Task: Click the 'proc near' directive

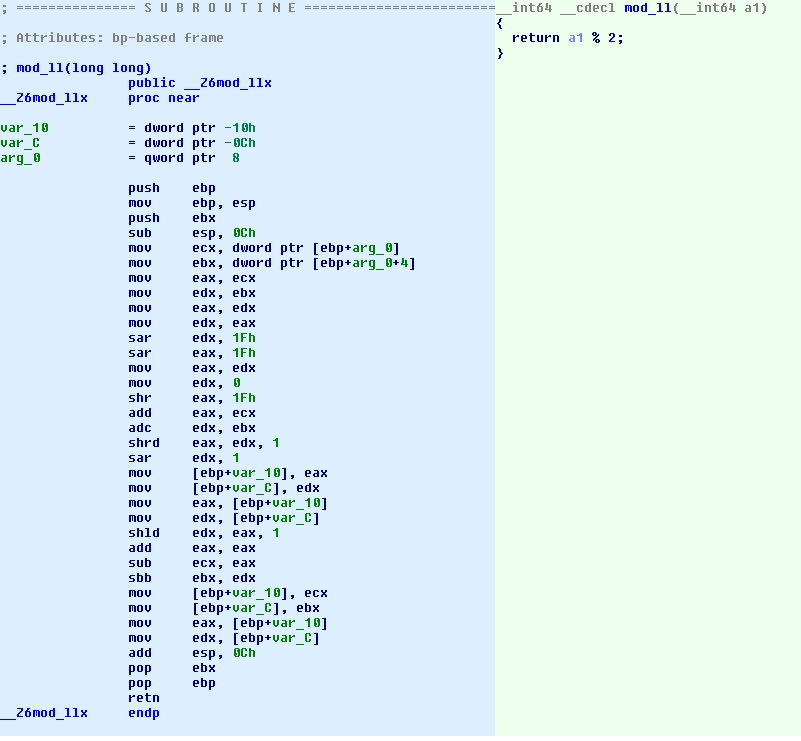Action: (x=163, y=98)
